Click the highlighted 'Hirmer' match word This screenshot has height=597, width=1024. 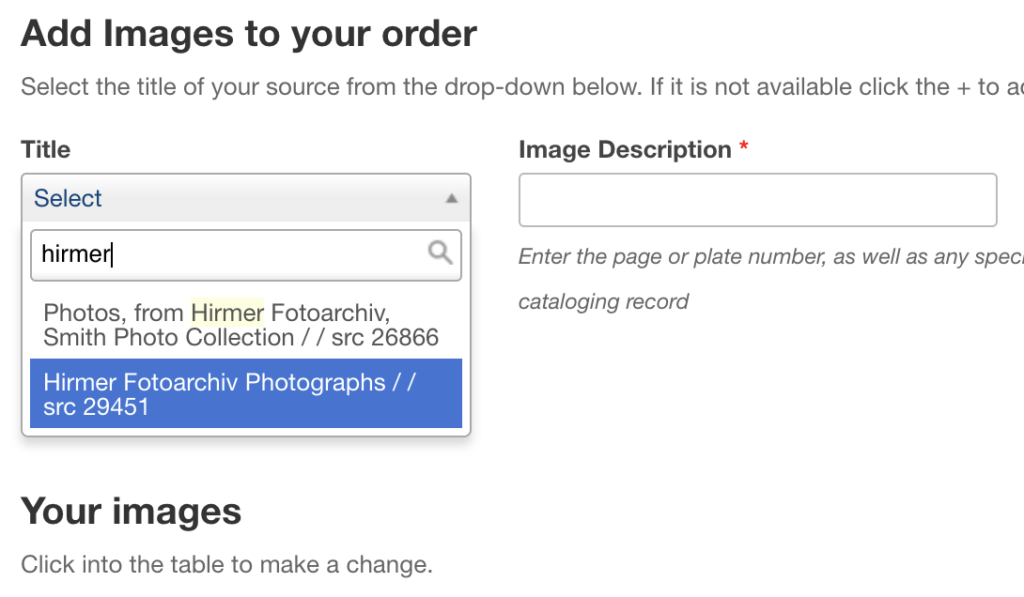[x=227, y=313]
